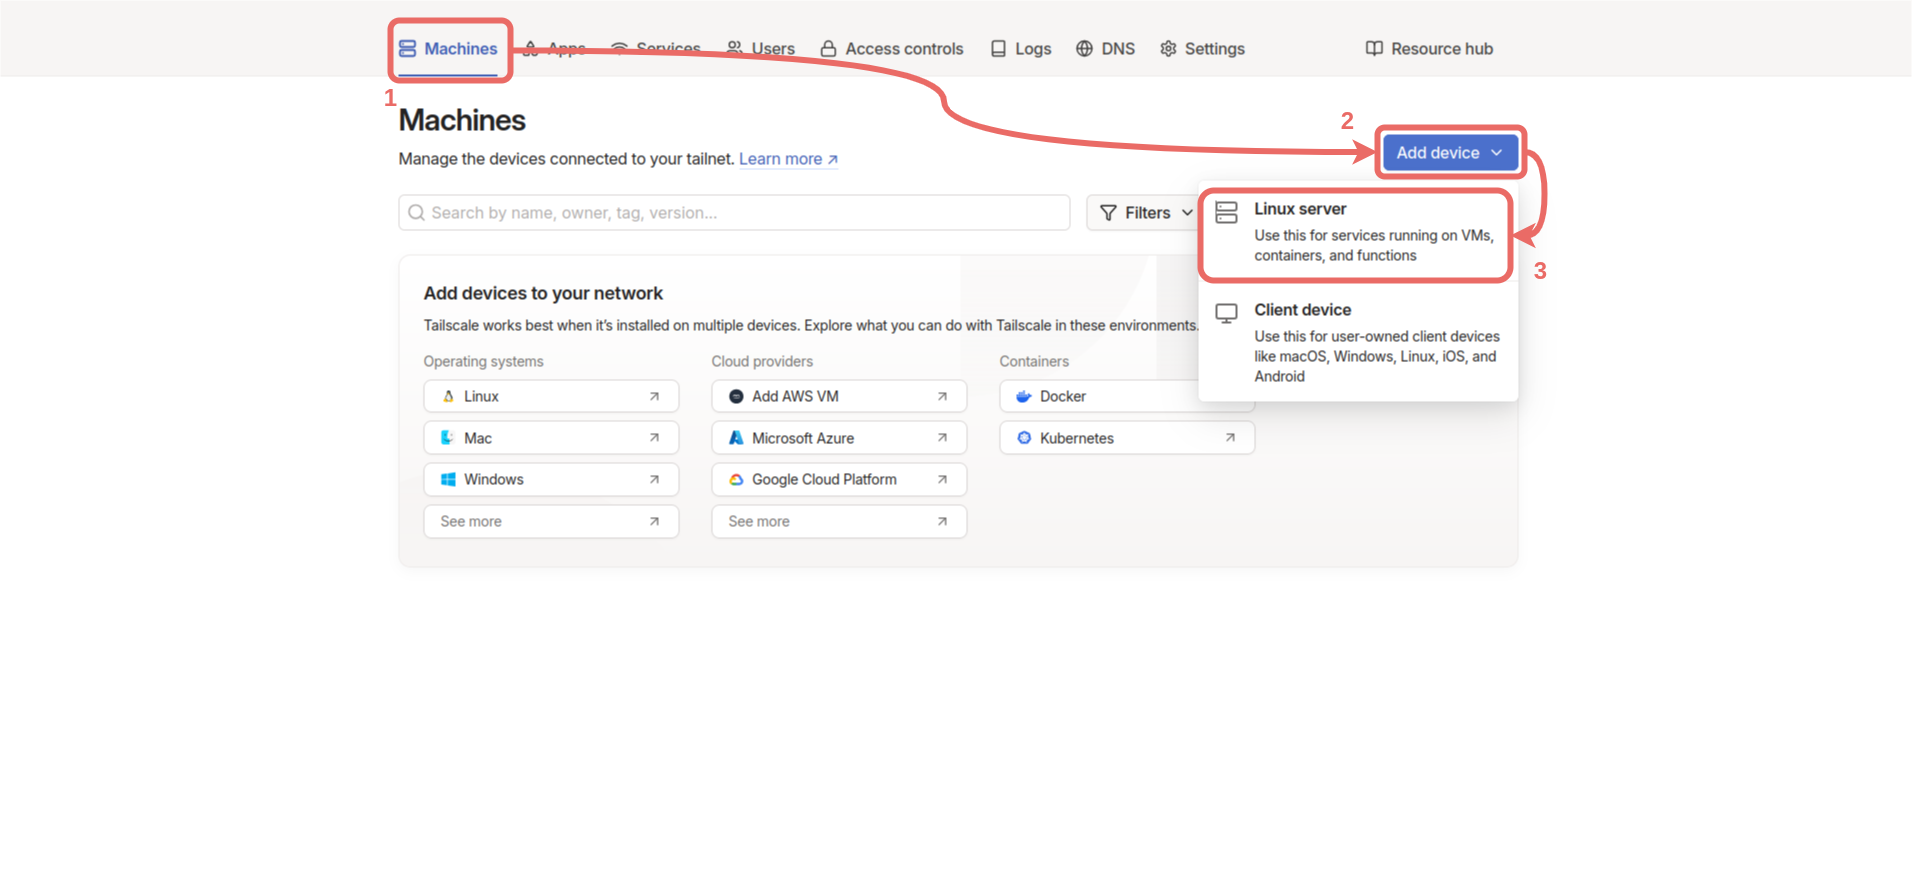Focus the machine search field
This screenshot has height=887, width=1912.
(x=734, y=213)
